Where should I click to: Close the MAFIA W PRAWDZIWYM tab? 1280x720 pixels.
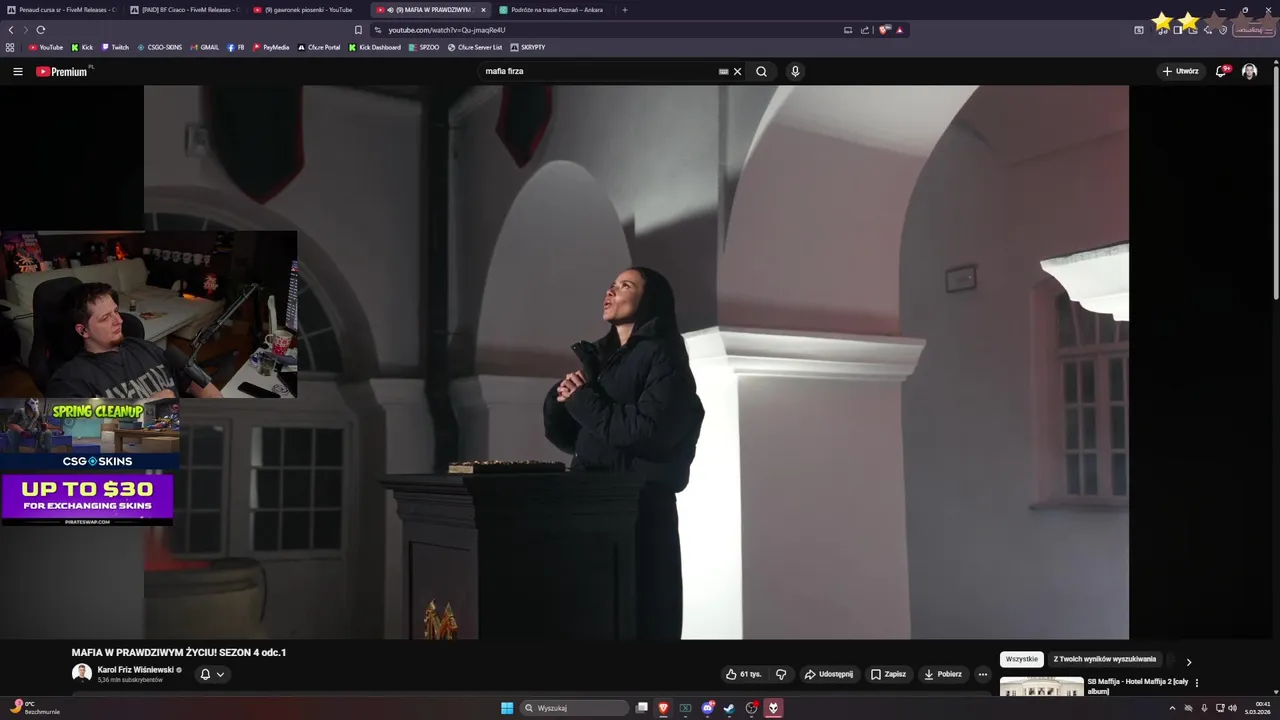[x=483, y=10]
